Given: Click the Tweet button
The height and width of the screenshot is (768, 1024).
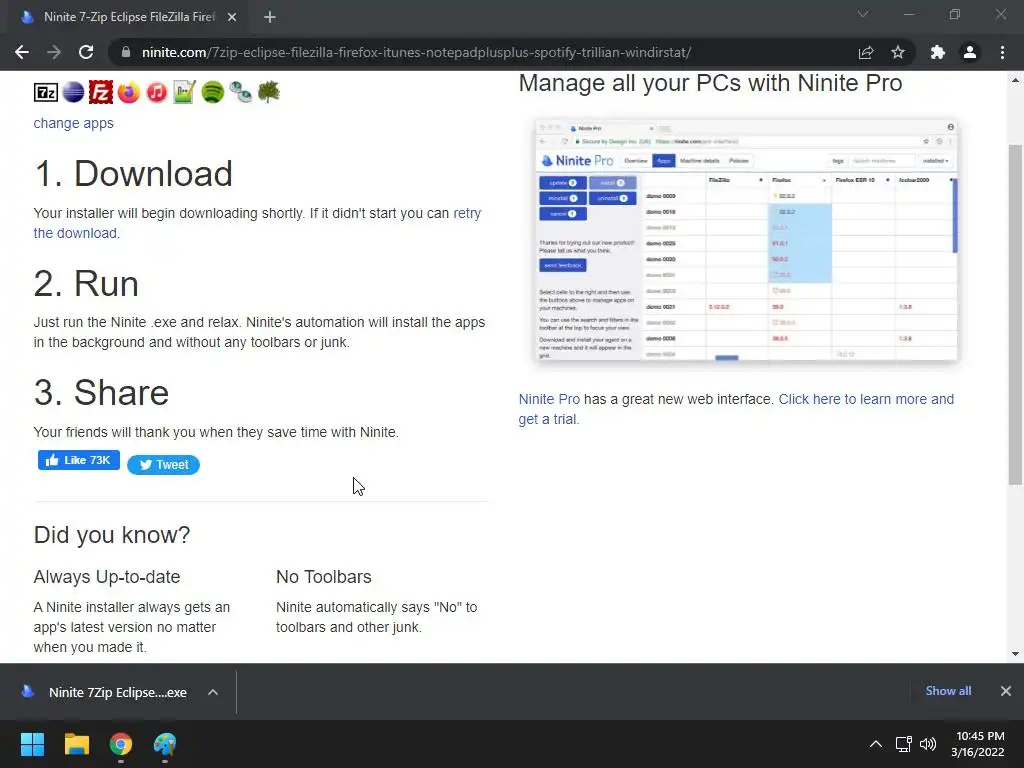Looking at the screenshot, I should click(163, 464).
